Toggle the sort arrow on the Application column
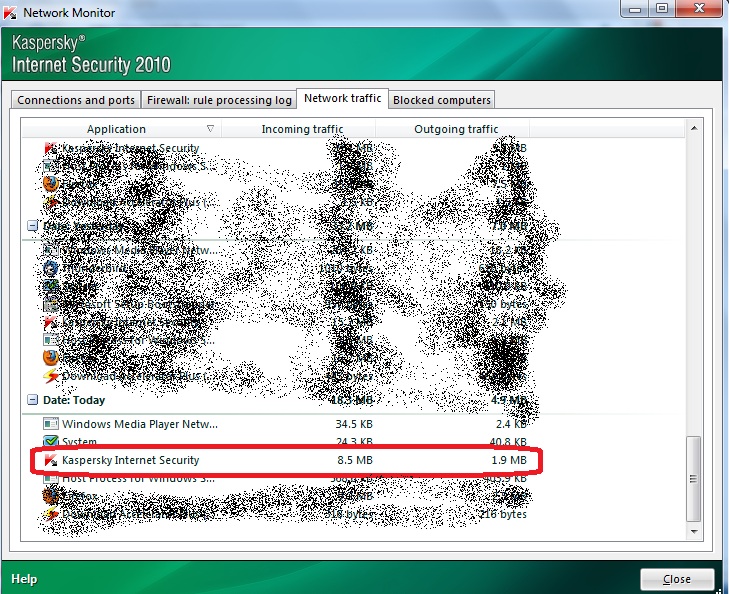The image size is (729, 594). tap(210, 128)
